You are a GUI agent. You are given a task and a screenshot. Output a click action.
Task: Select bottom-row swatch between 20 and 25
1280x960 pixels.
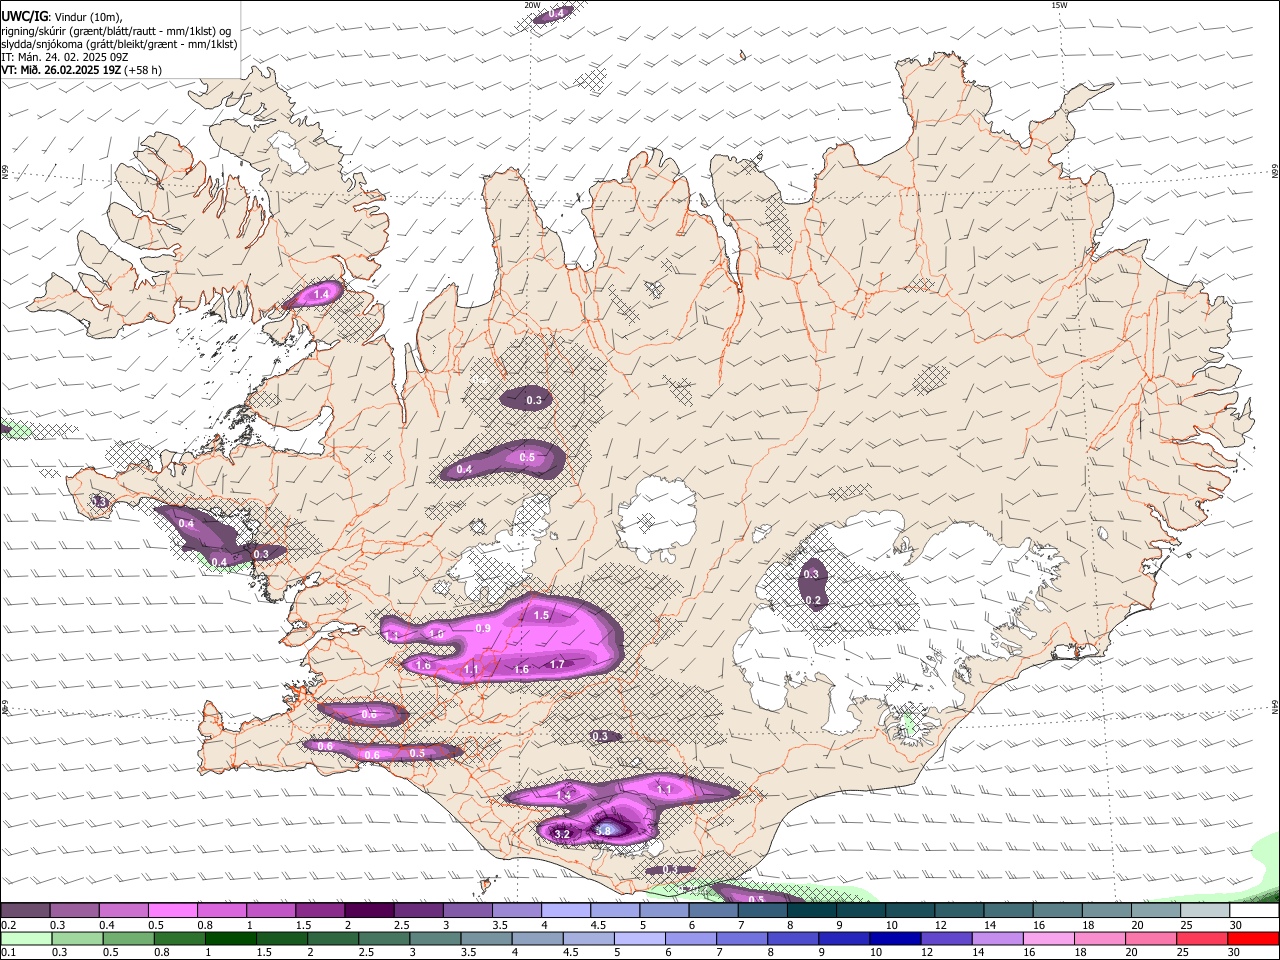pos(1149,938)
